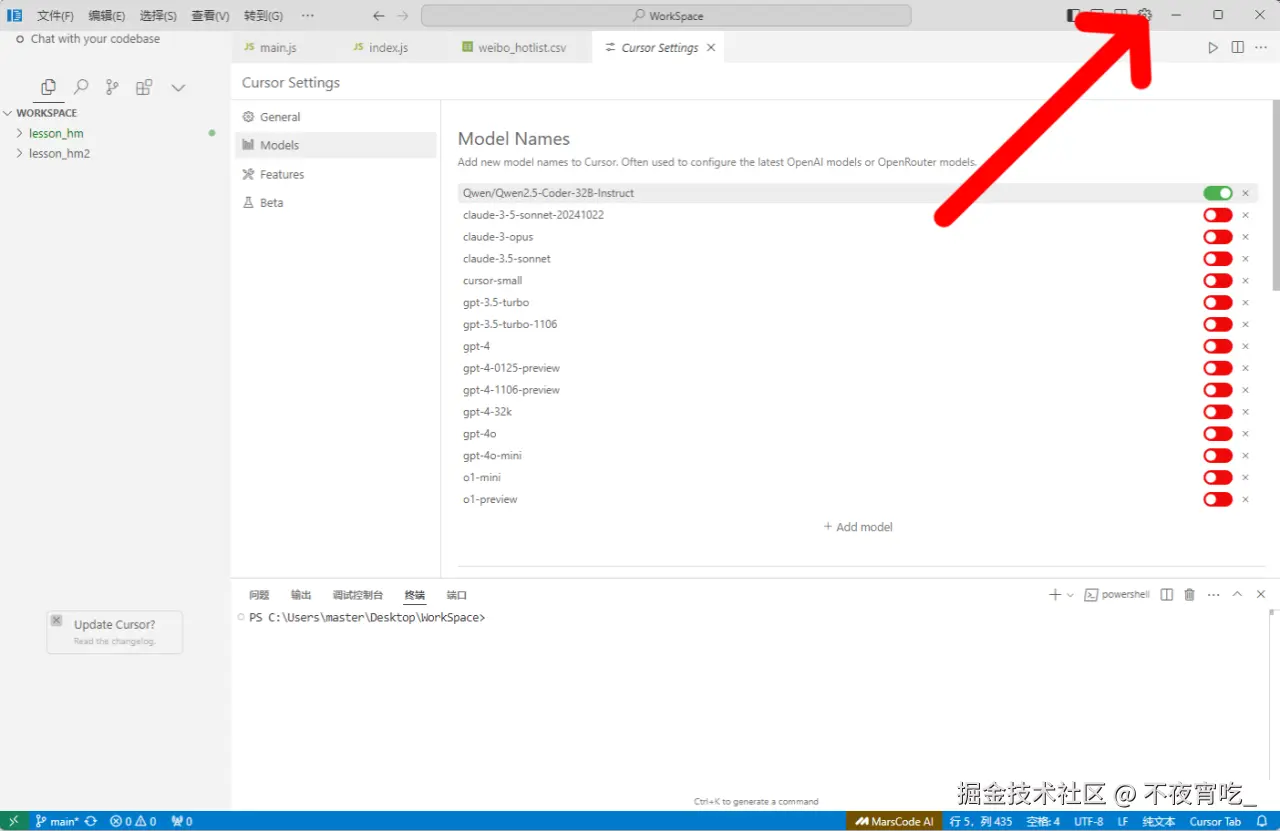Click the Add model link

[858, 527]
